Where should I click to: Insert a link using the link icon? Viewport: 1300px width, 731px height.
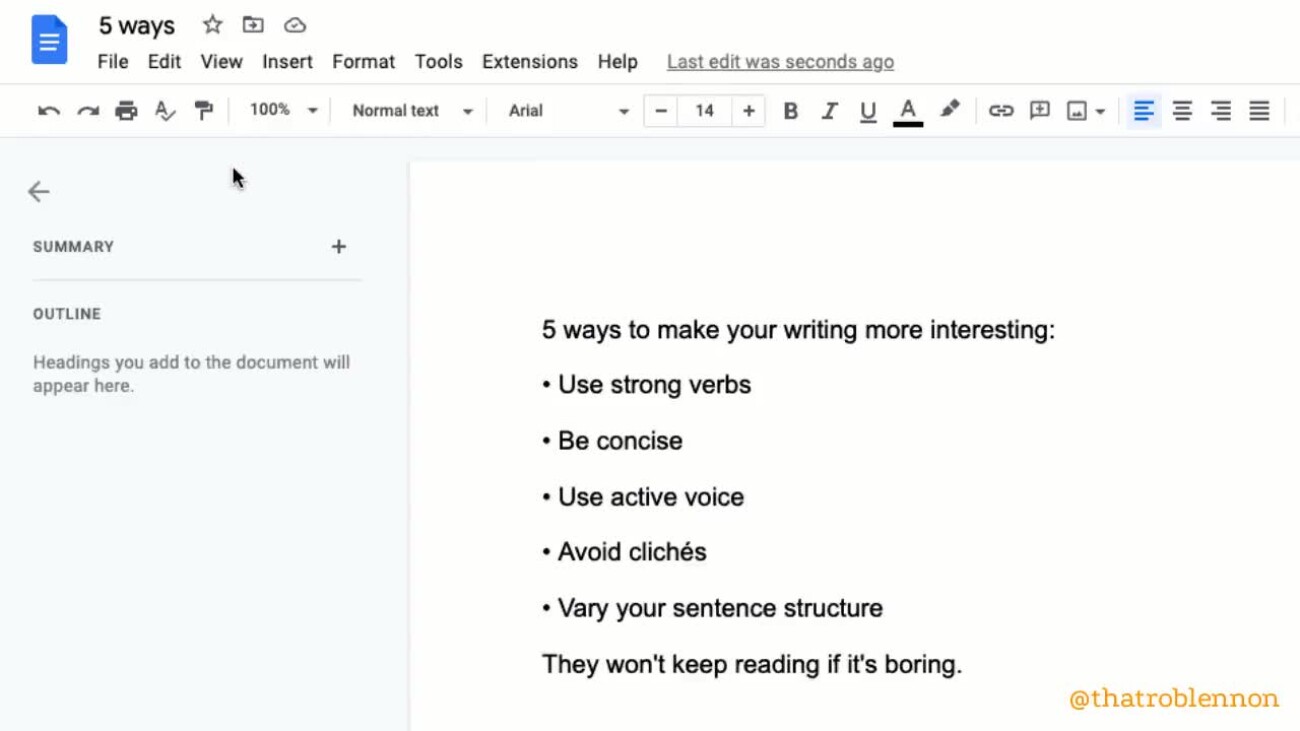click(1000, 111)
